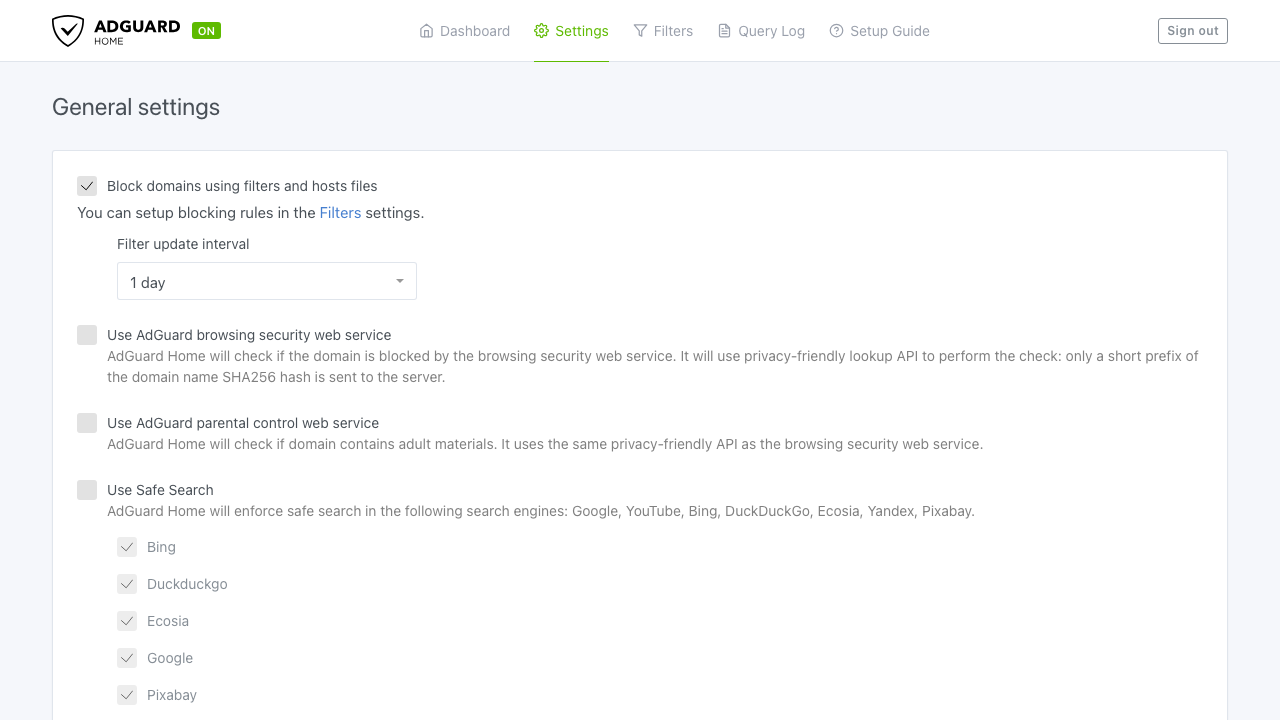Enable AdGuard parental control web service

(87, 423)
